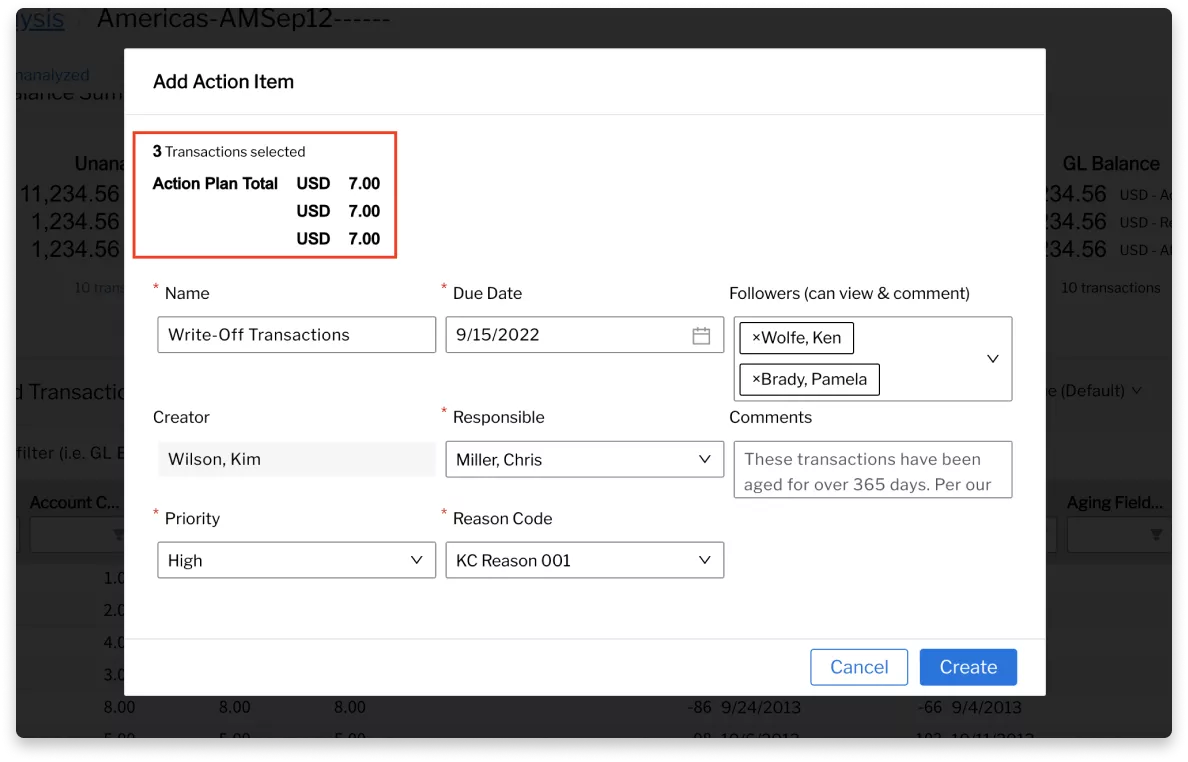Click the Creator field Wilson, Kim
The width and height of the screenshot is (1188, 762).
point(296,459)
